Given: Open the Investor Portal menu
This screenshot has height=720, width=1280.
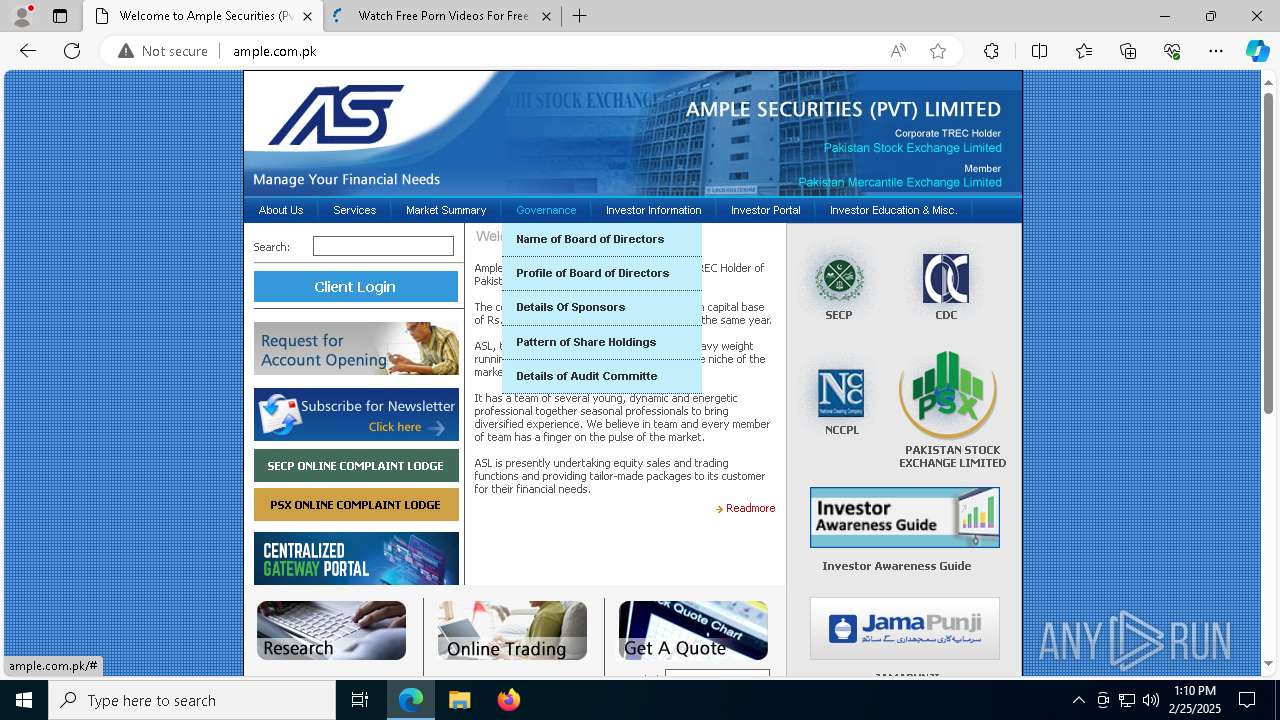Looking at the screenshot, I should tap(766, 210).
